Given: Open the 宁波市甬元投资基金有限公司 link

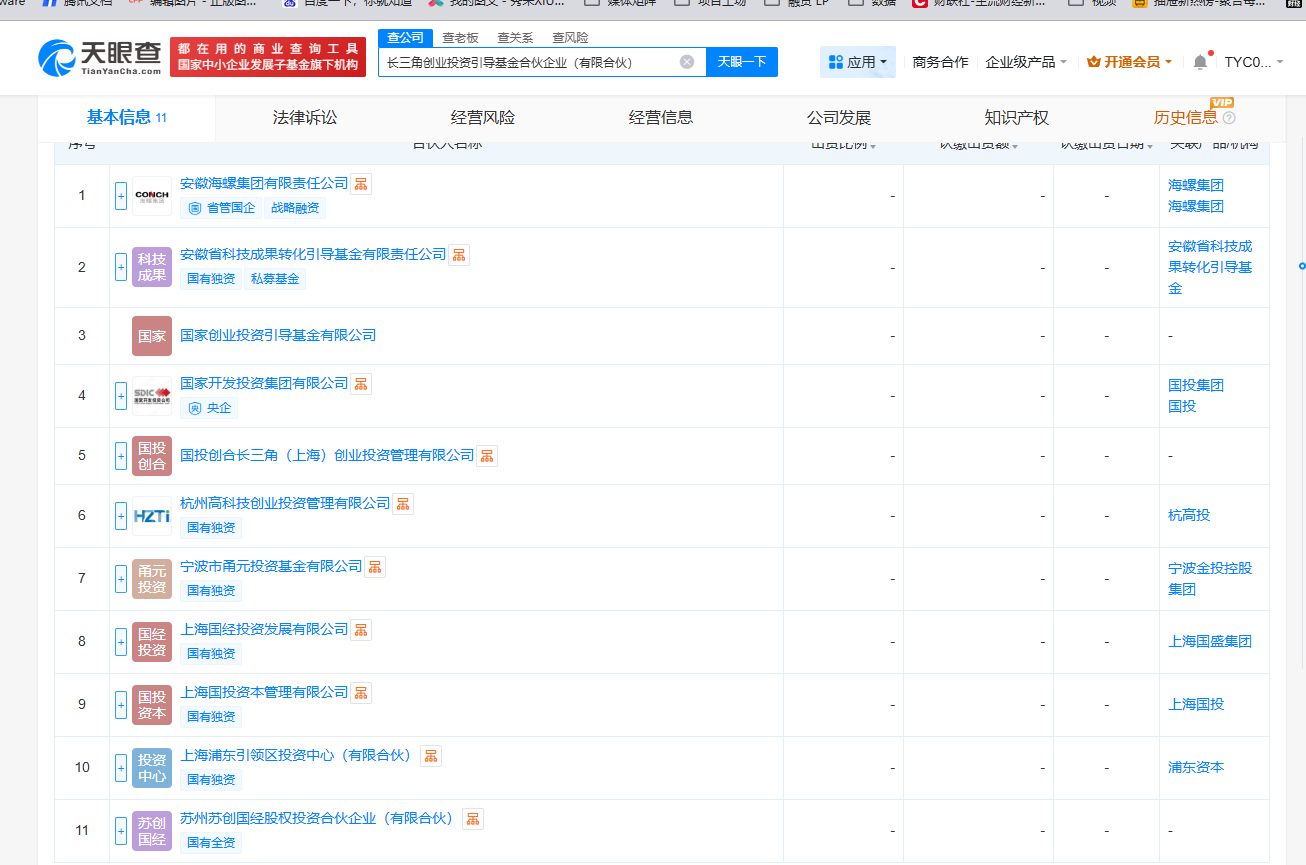Looking at the screenshot, I should tap(271, 566).
